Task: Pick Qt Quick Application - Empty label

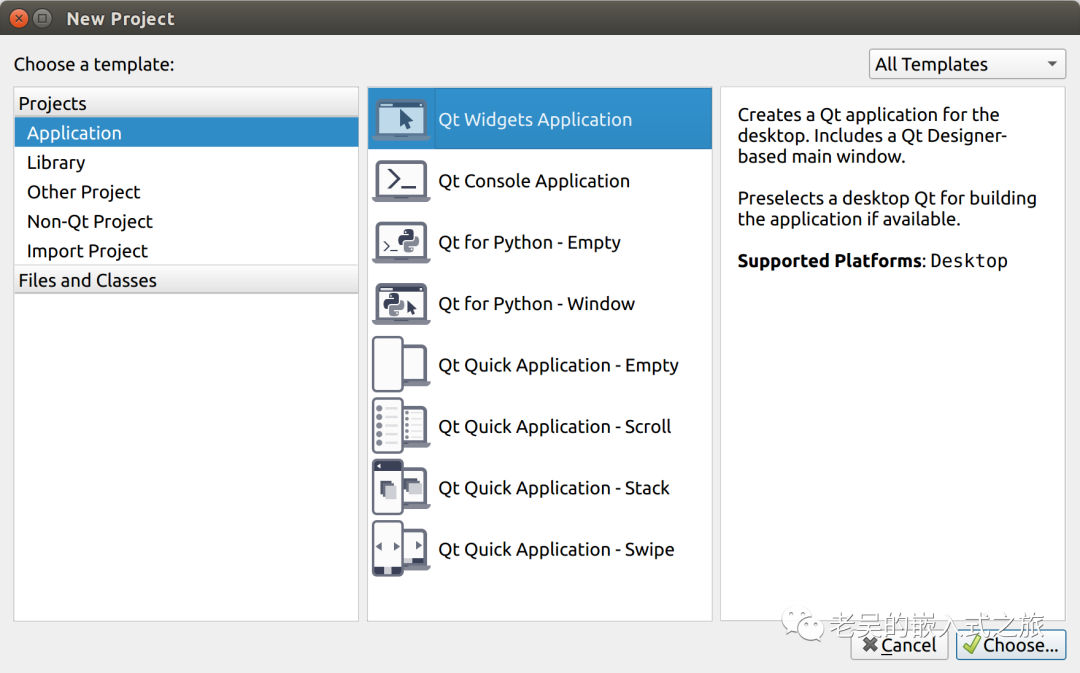Action: click(x=559, y=365)
